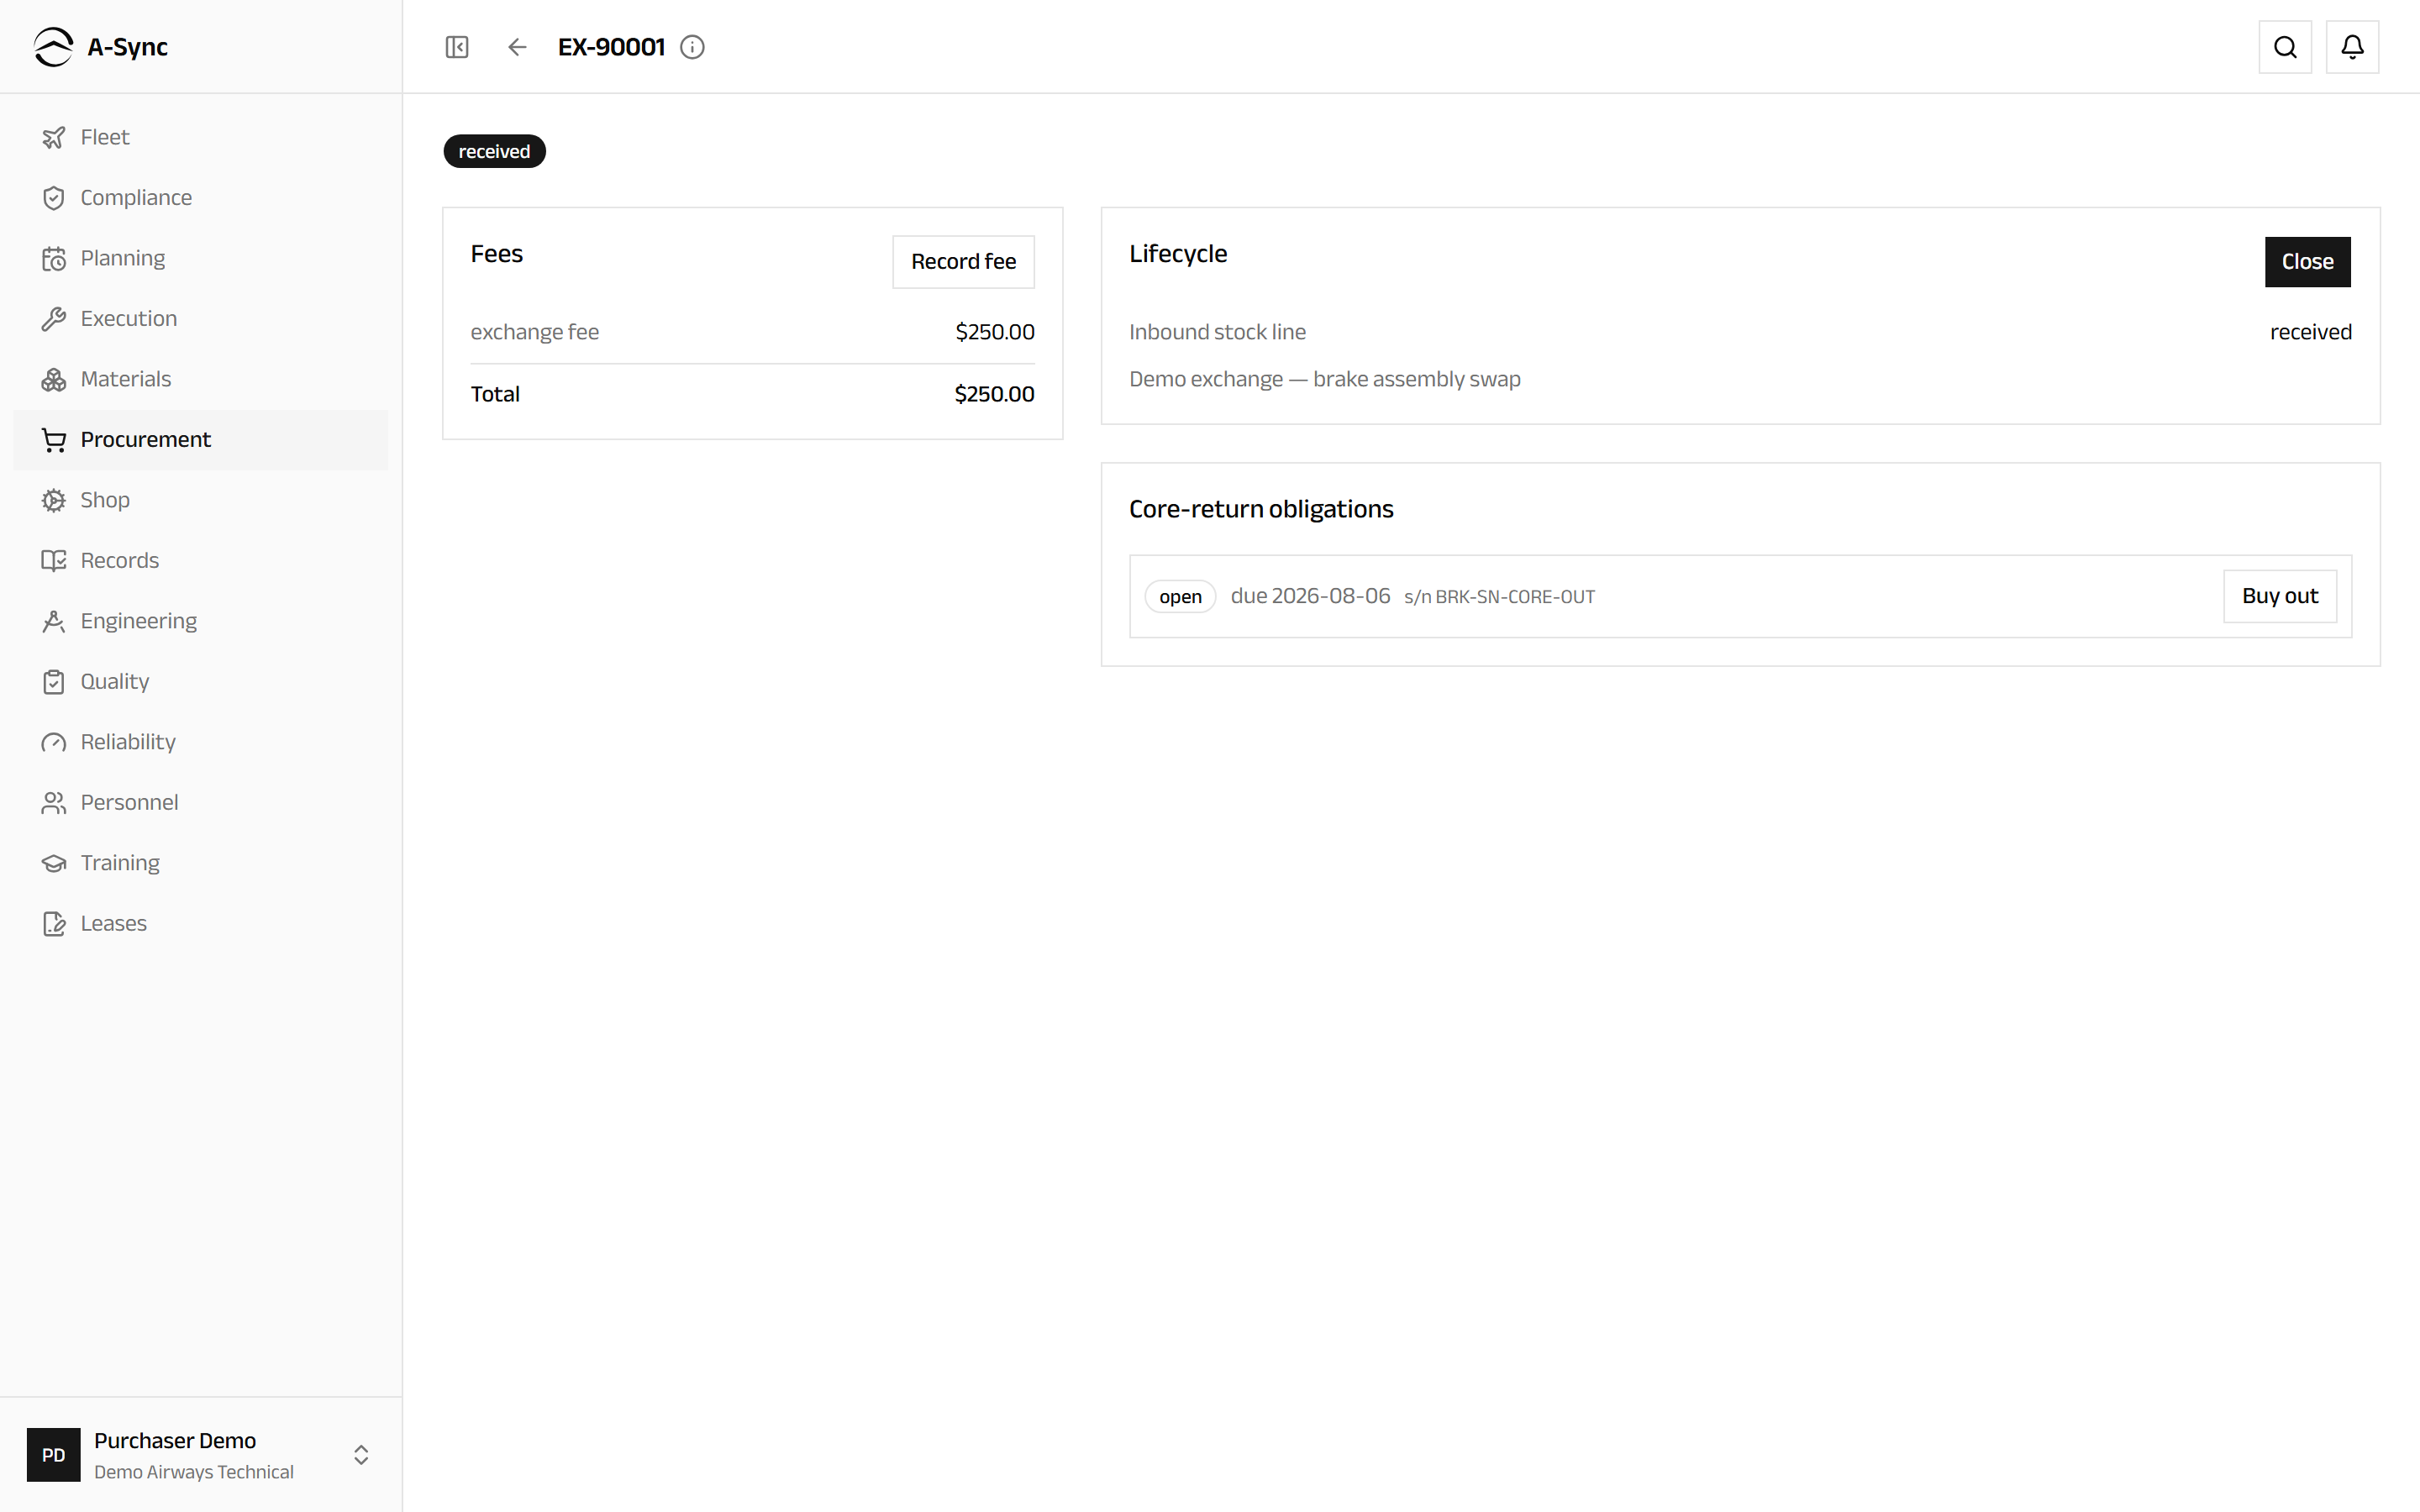
Task: Click the black Close lifecycle button
Action: [x=2307, y=262]
